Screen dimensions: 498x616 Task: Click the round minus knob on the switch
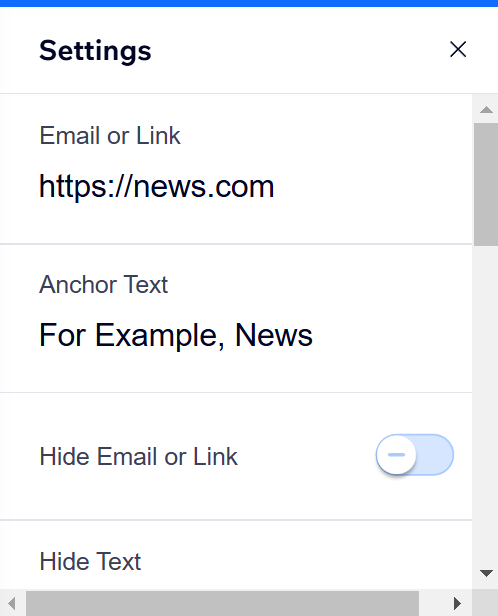coord(396,455)
